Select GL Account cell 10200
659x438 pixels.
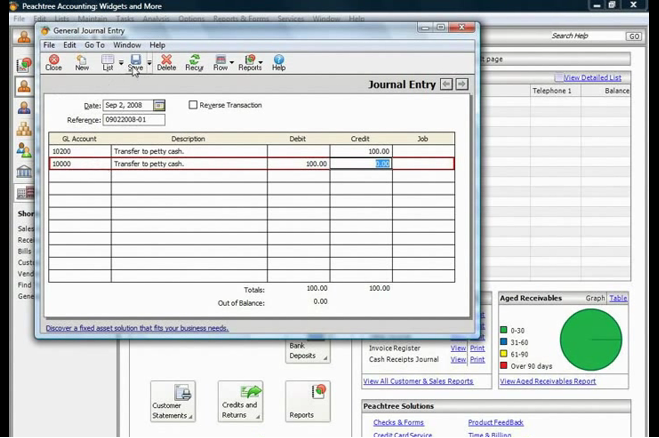coord(80,151)
